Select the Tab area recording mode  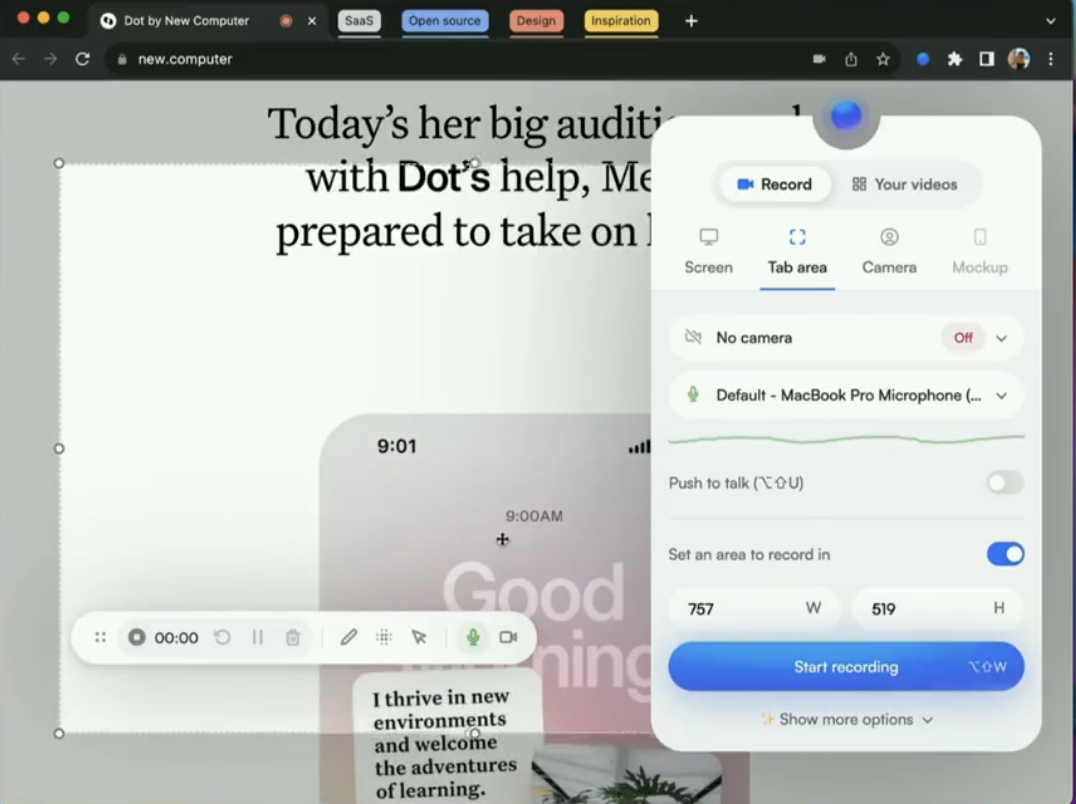(x=797, y=252)
